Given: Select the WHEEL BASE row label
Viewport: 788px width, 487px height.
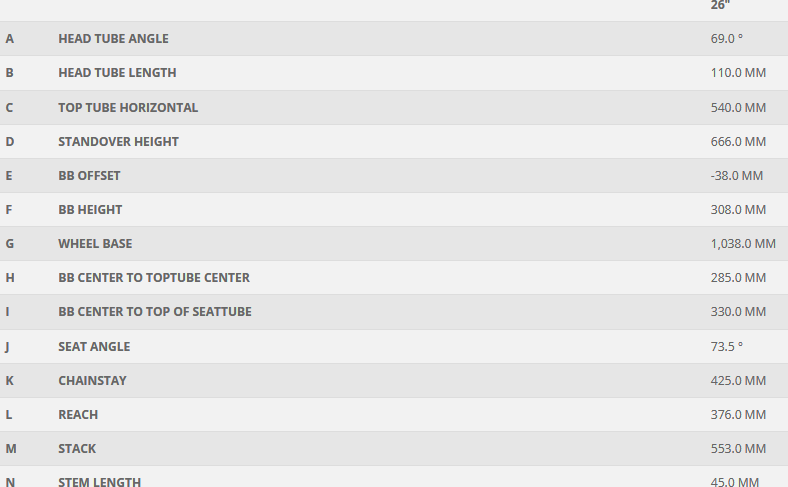Looking at the screenshot, I should pyautogui.click(x=95, y=244).
